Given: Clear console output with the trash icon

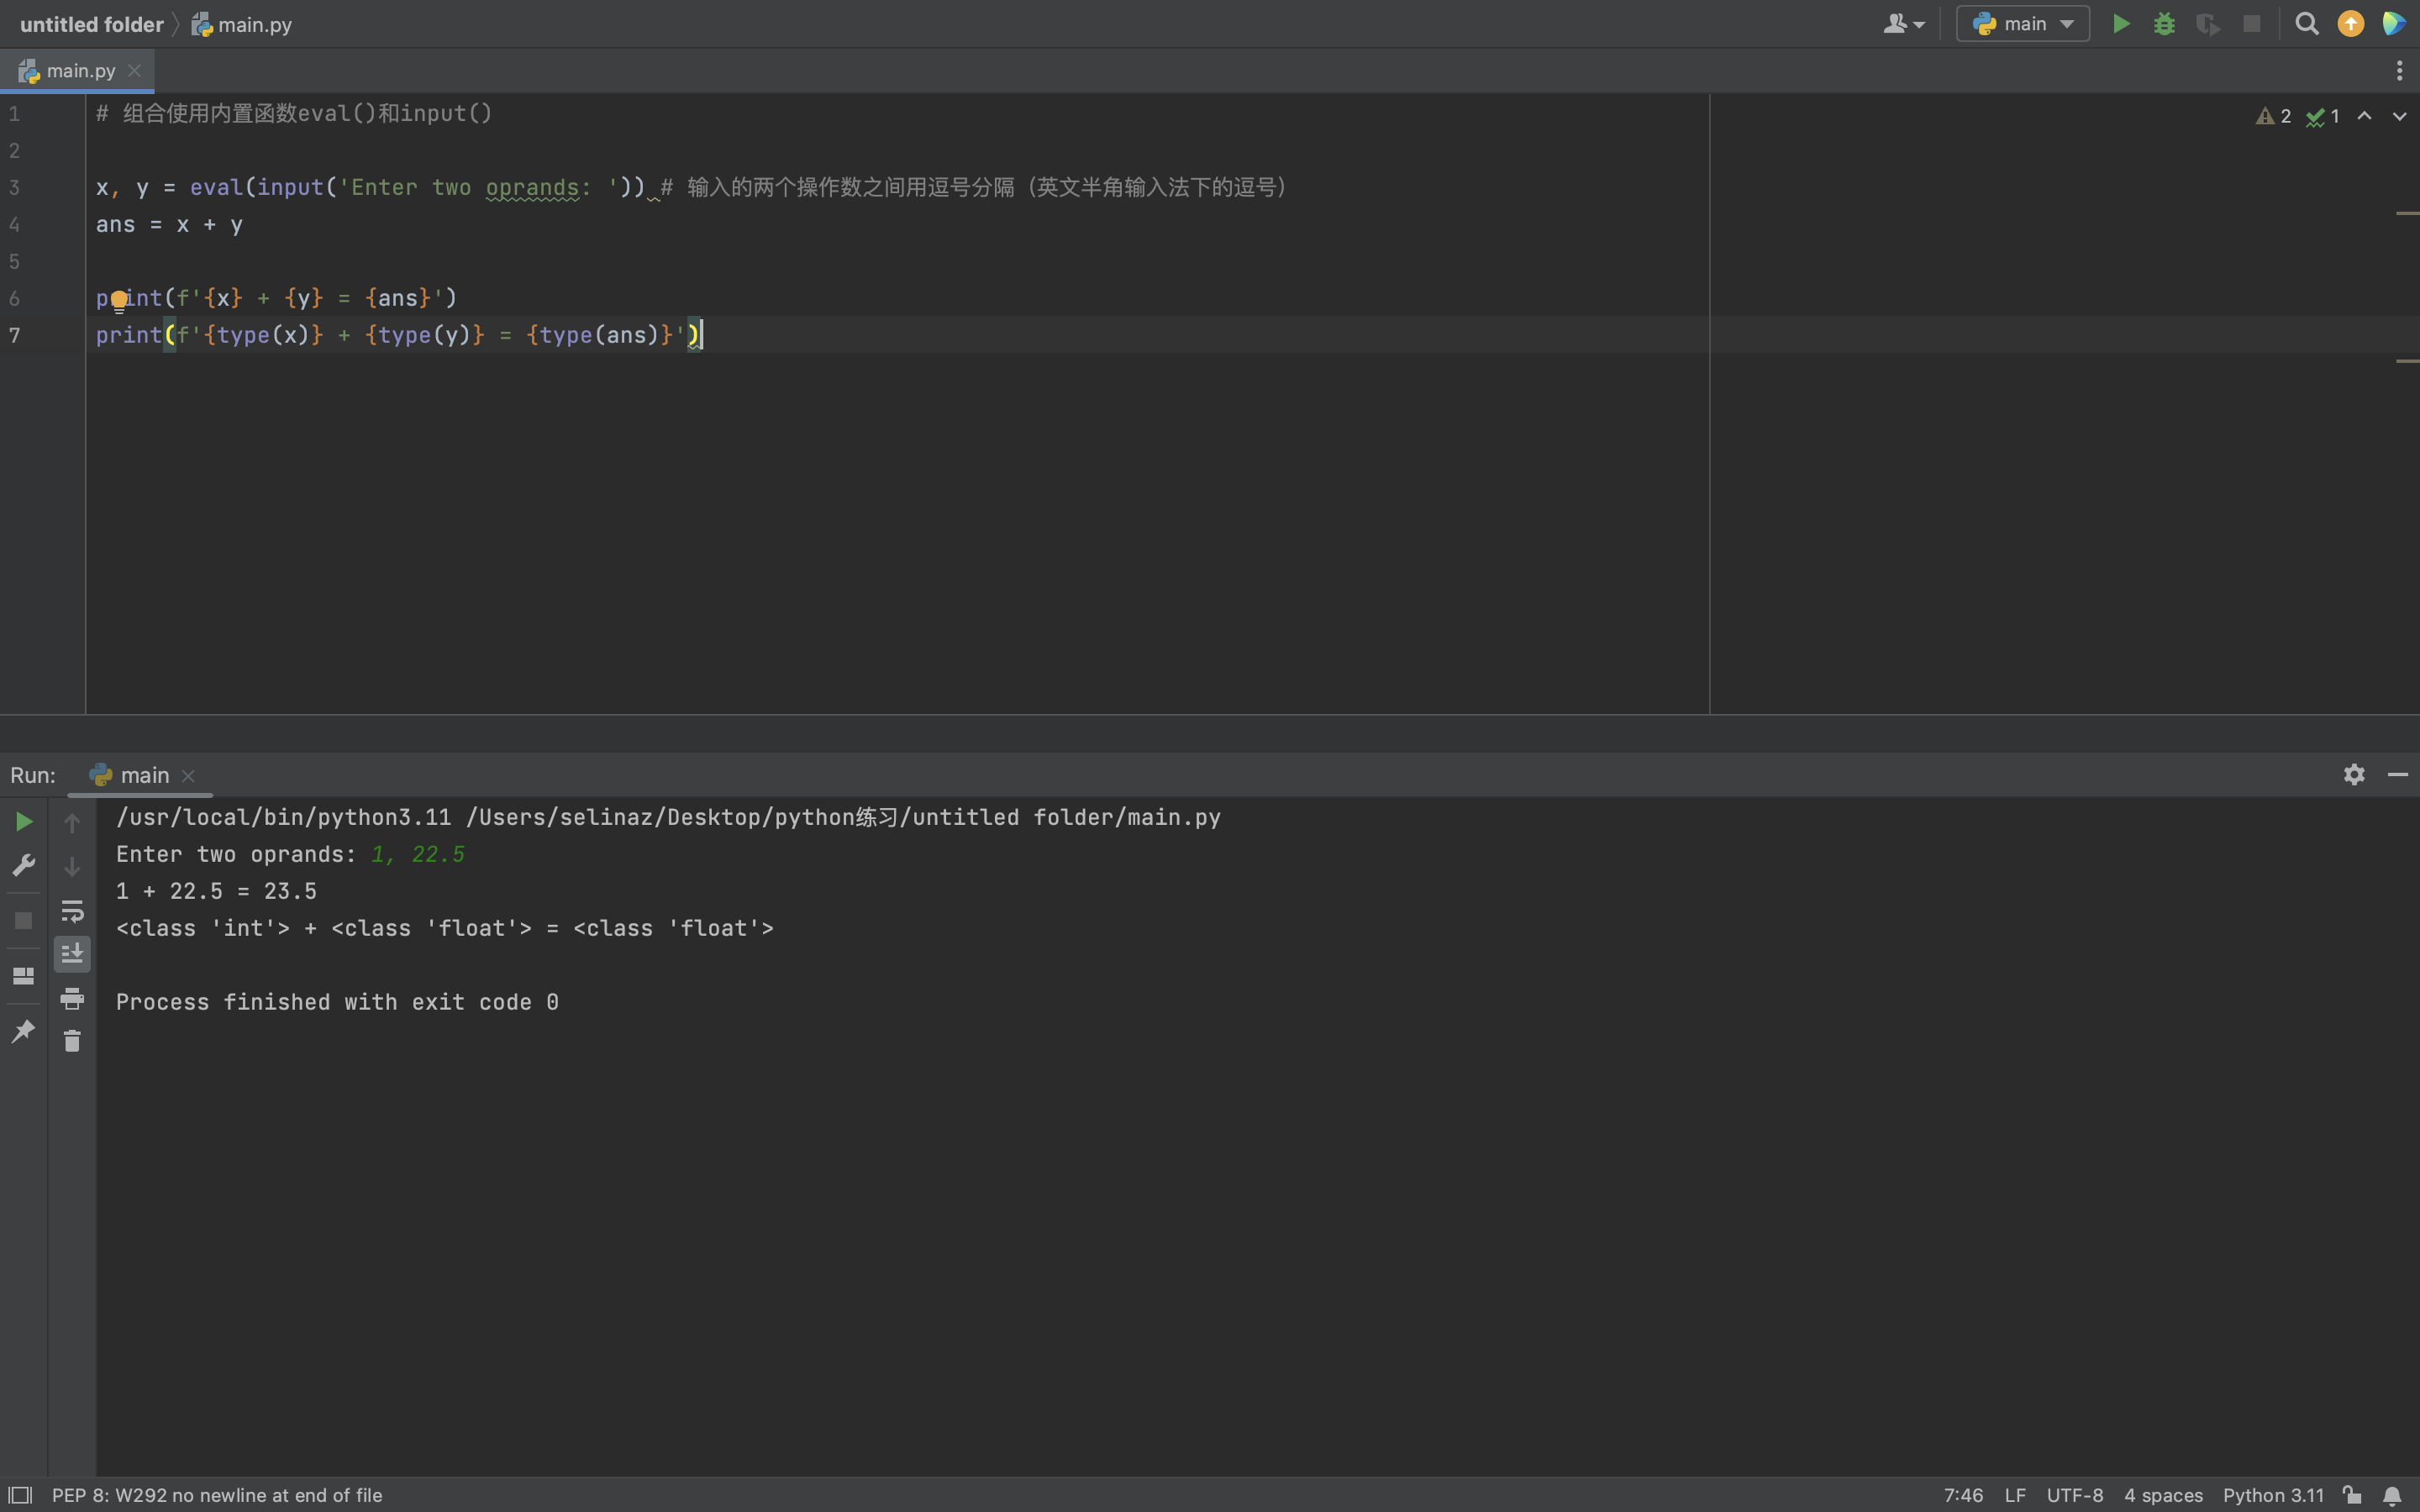Looking at the screenshot, I should pos(72,1041).
